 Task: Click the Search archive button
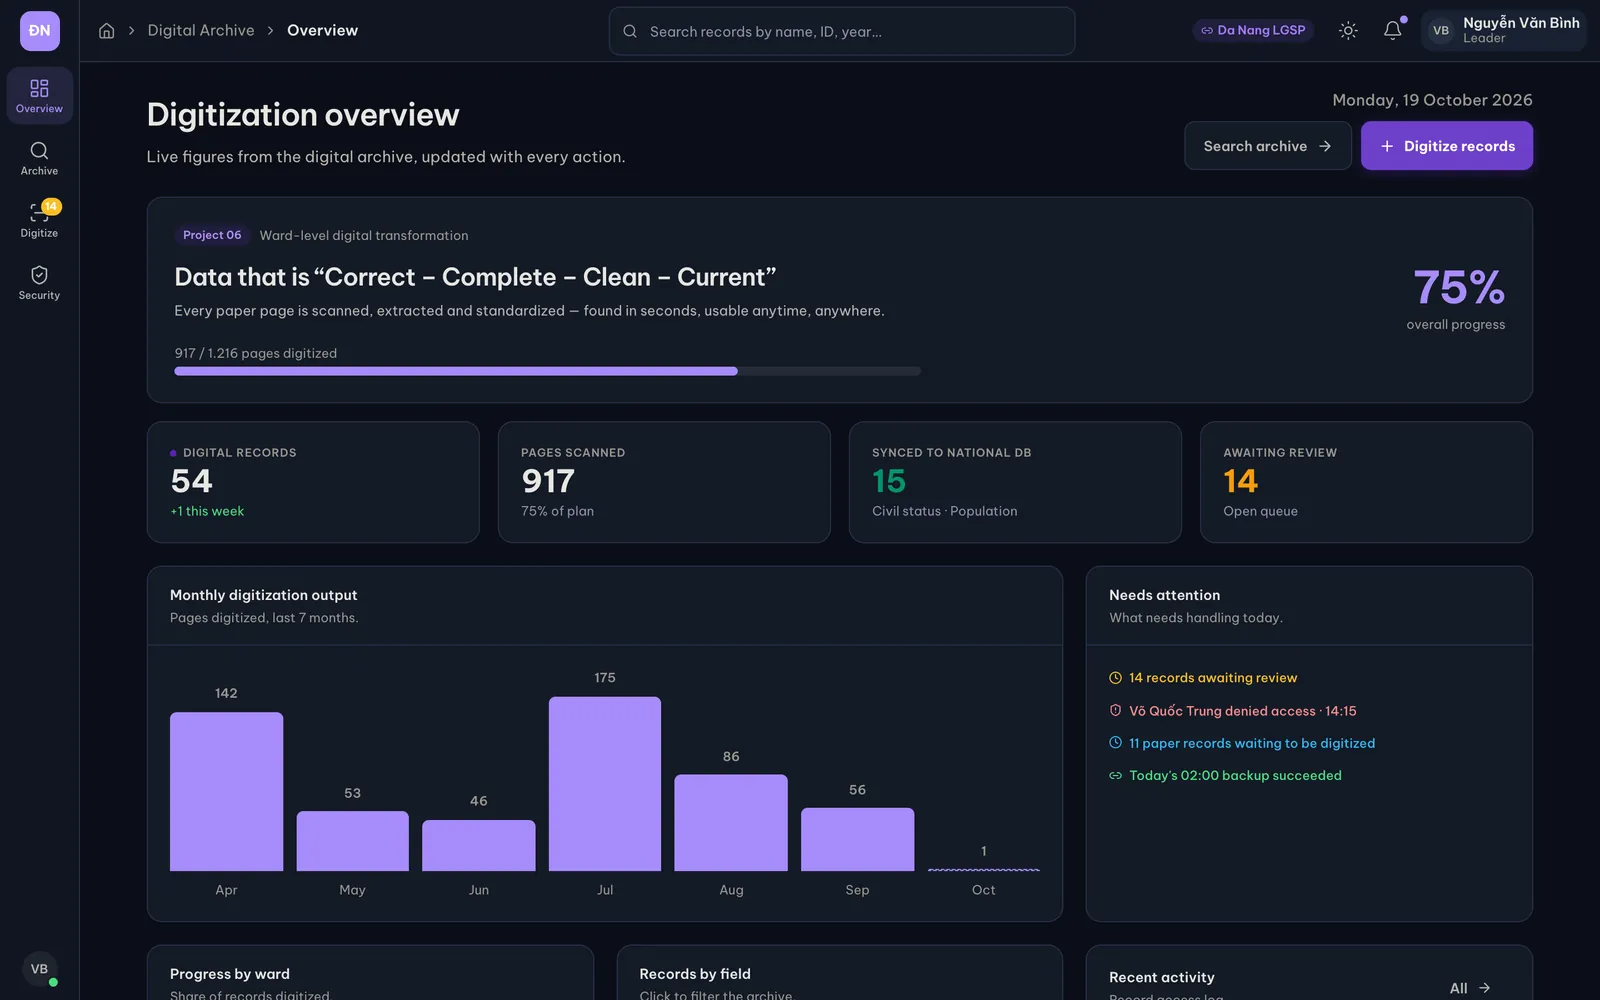pyautogui.click(x=1268, y=146)
